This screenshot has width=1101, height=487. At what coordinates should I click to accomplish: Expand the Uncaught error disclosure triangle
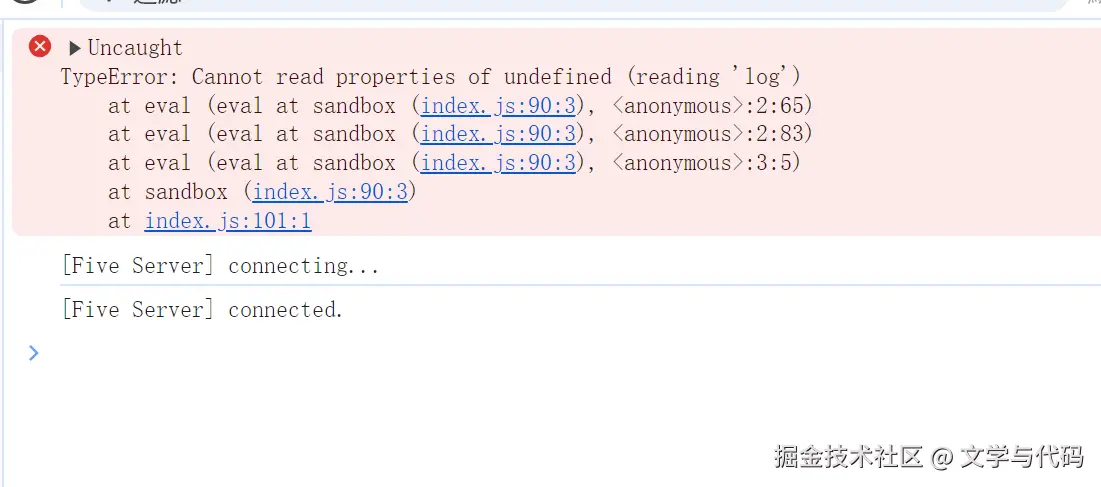(x=75, y=48)
